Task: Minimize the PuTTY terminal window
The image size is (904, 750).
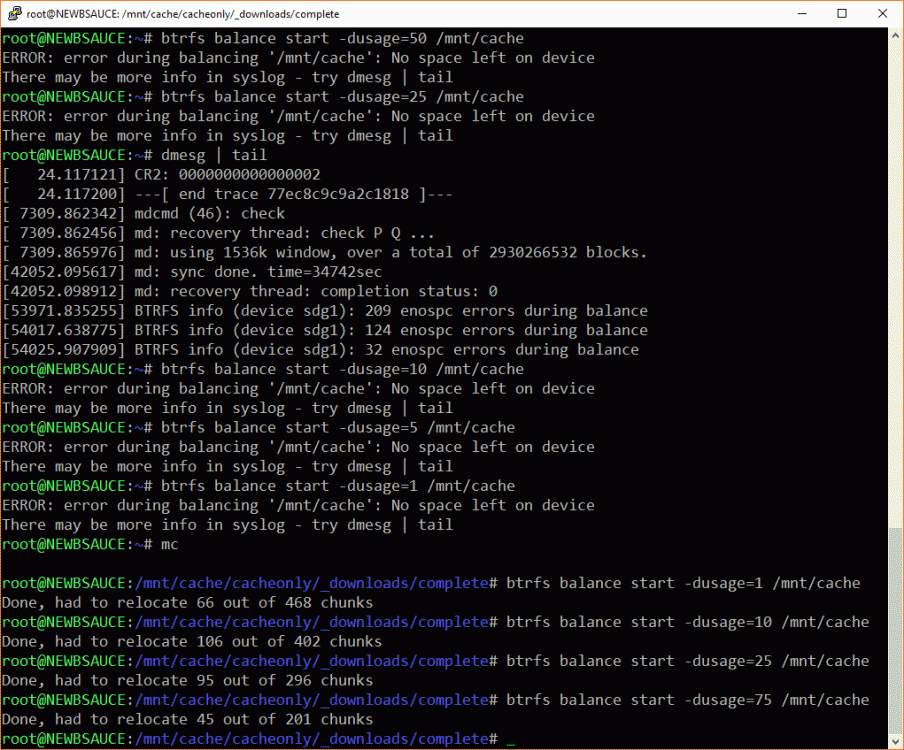Action: pos(802,13)
